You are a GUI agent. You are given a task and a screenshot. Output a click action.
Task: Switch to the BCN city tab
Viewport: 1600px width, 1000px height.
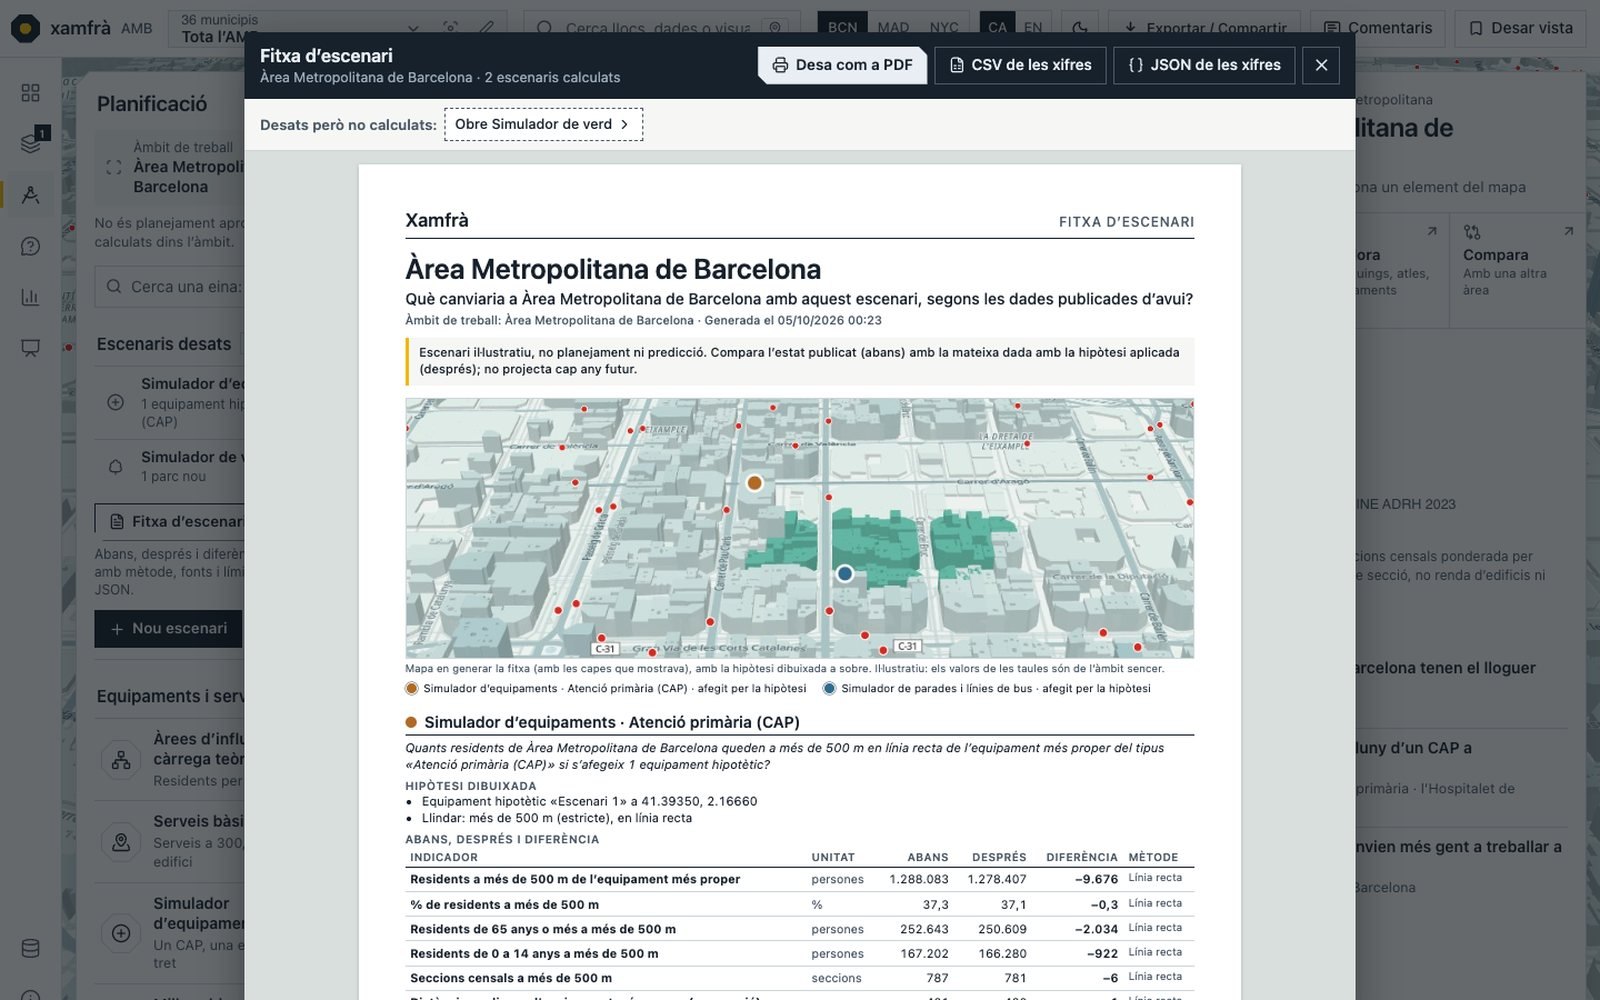[842, 28]
